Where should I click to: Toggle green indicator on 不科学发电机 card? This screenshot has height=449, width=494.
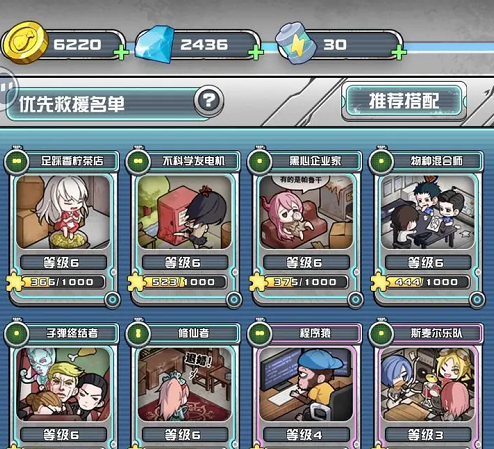(x=138, y=161)
